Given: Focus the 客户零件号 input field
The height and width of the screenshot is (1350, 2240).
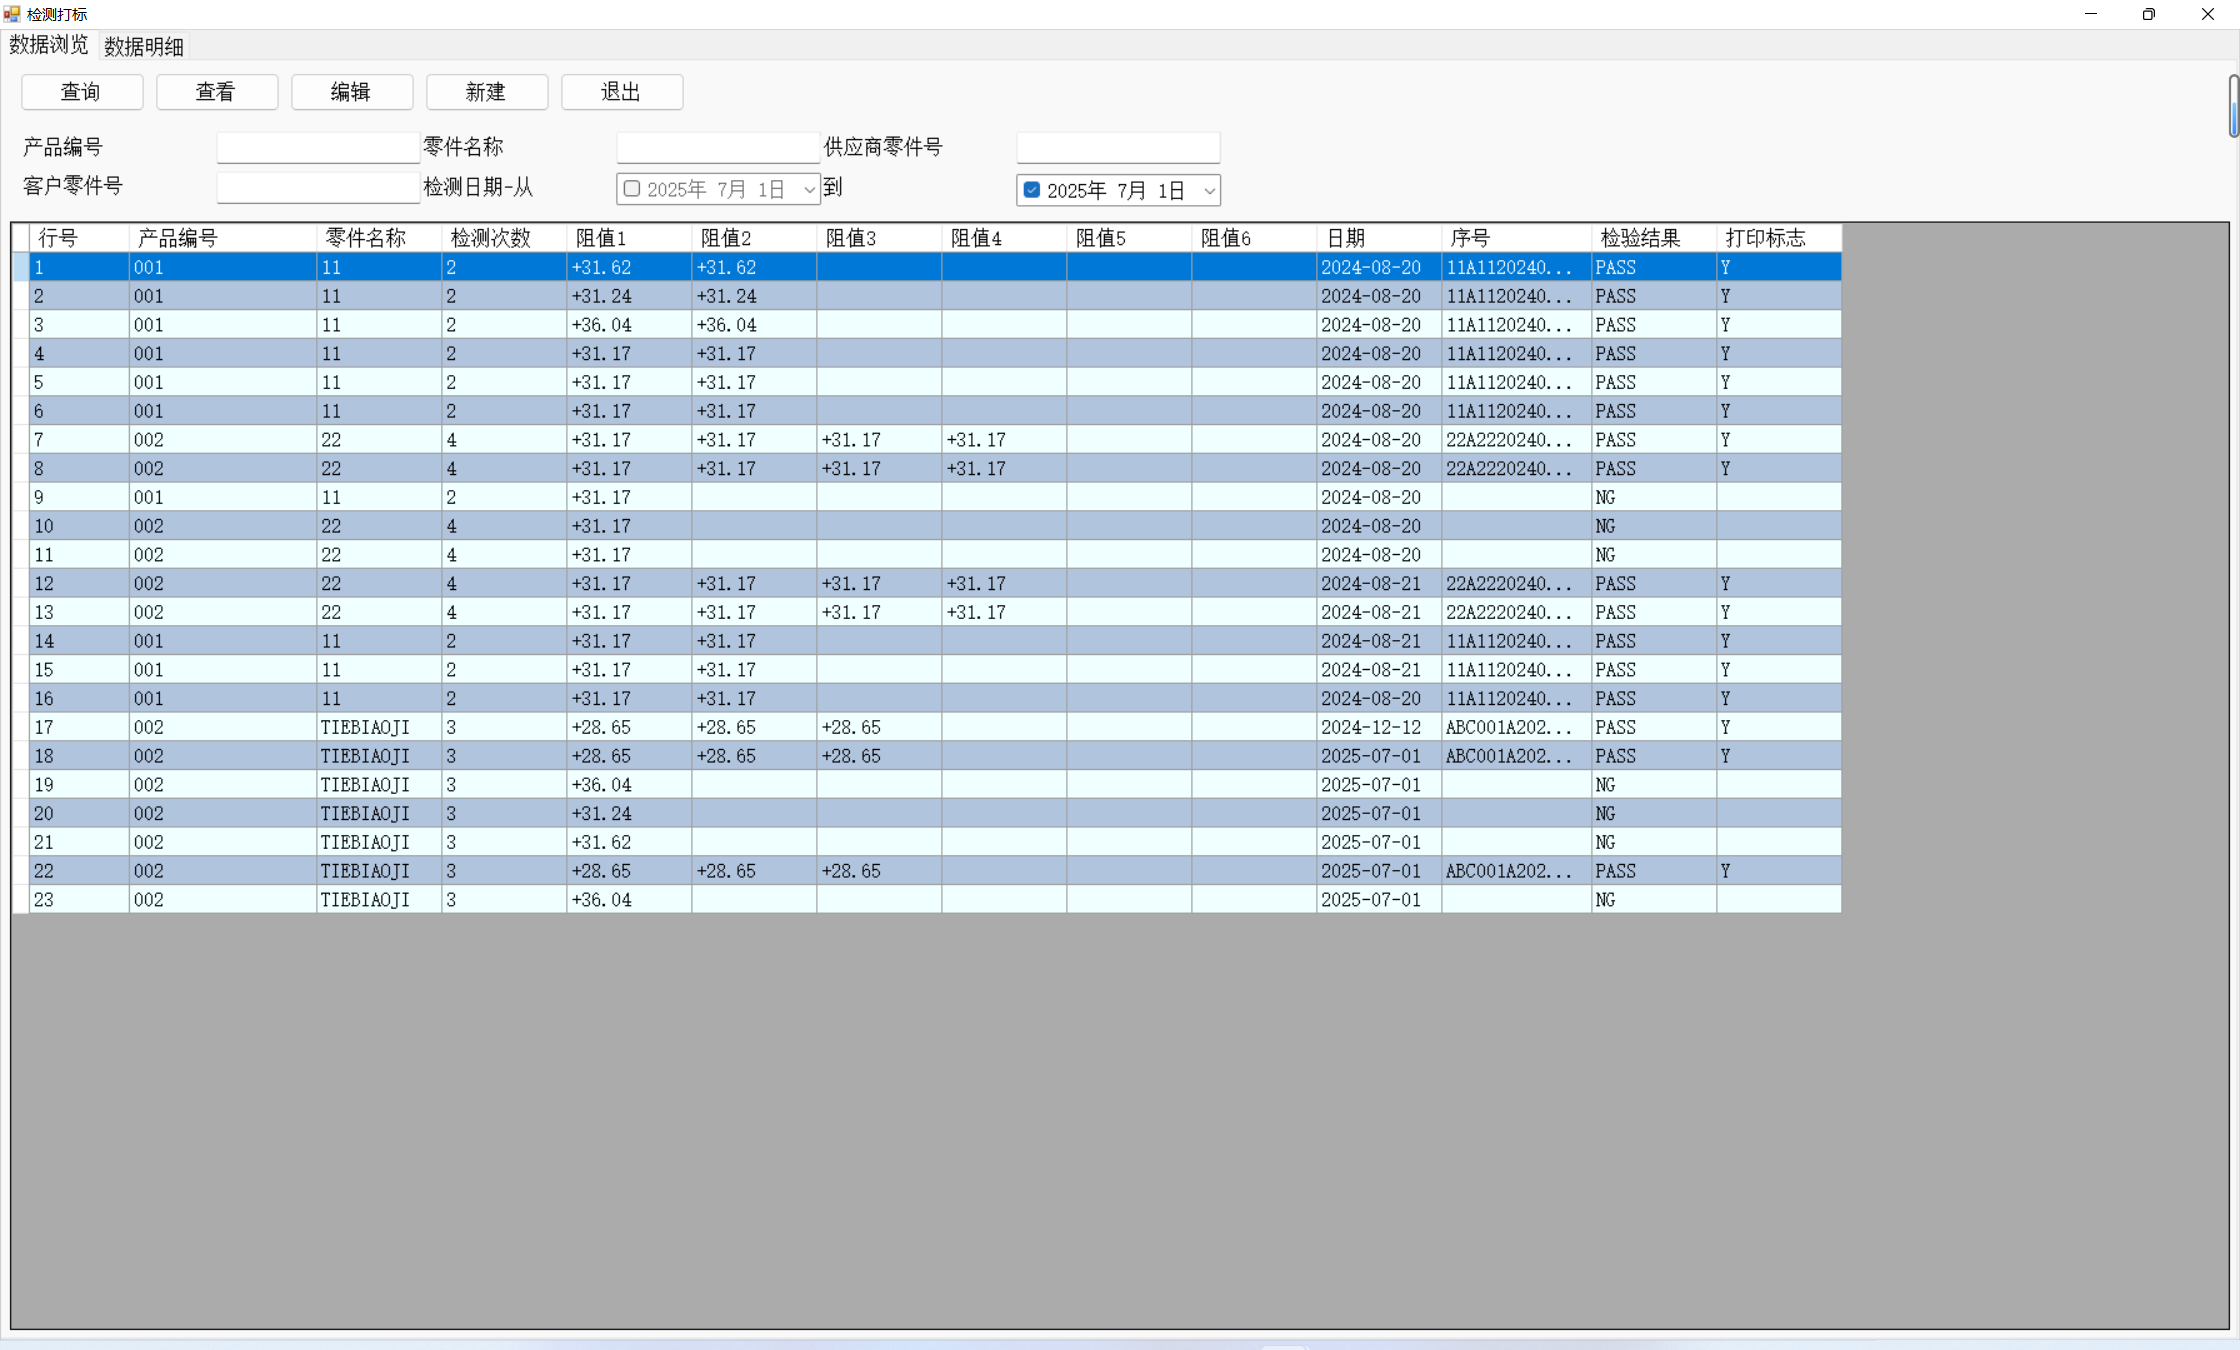Looking at the screenshot, I should click(318, 187).
